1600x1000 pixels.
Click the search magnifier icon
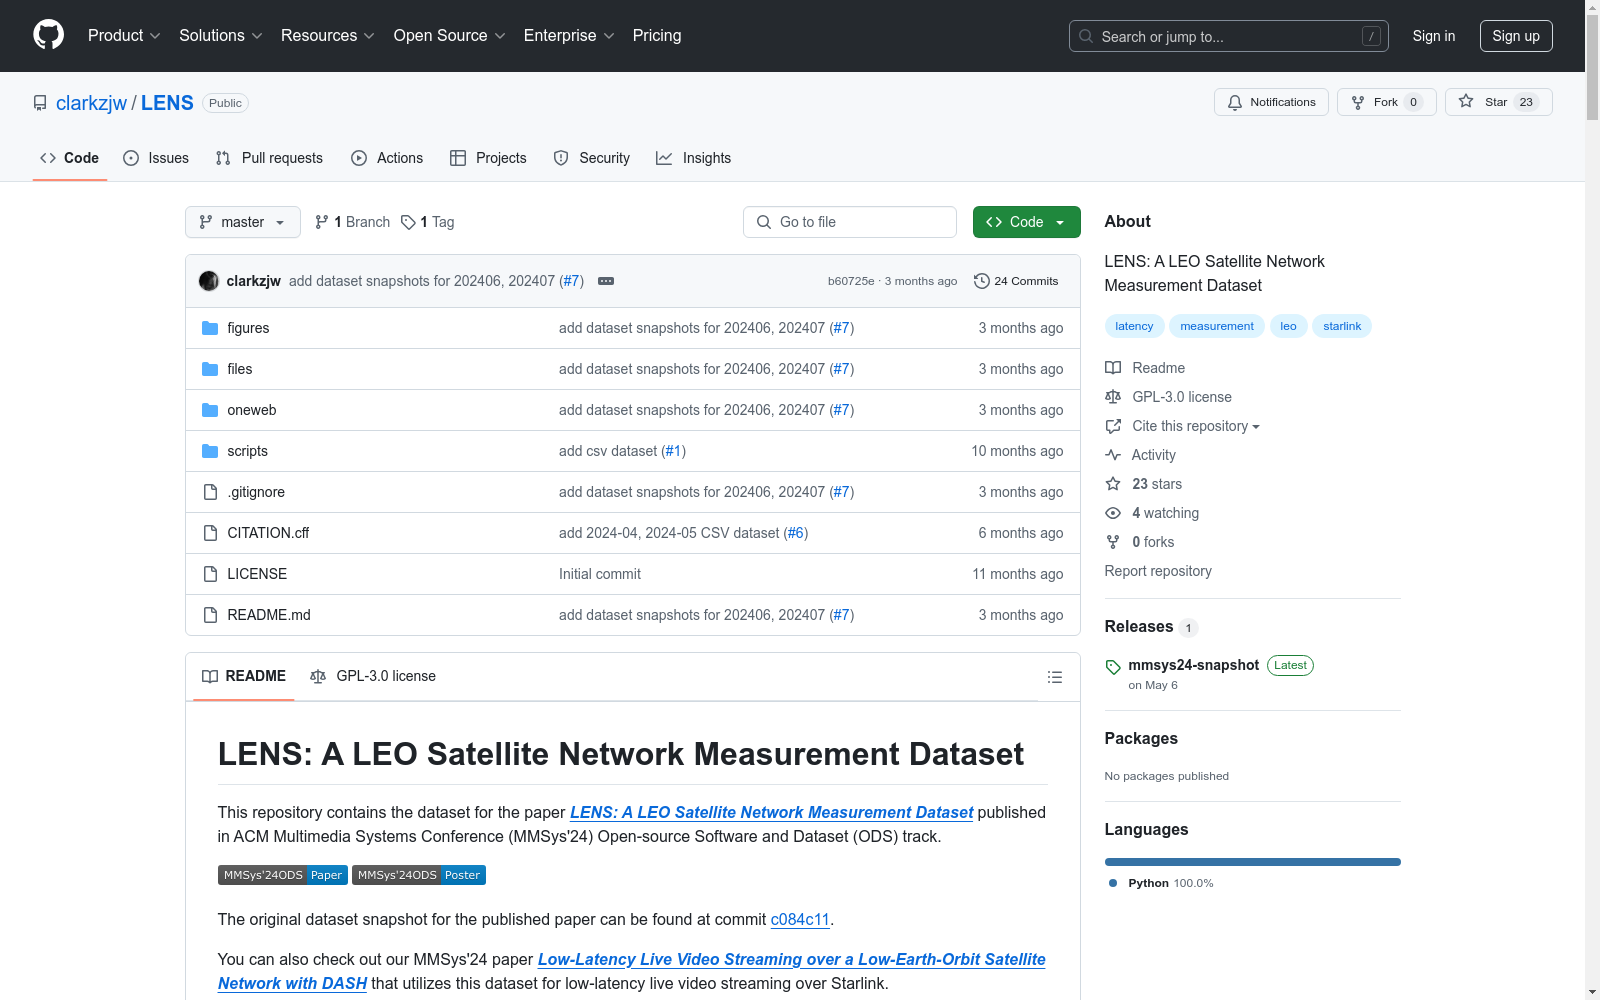[1086, 36]
